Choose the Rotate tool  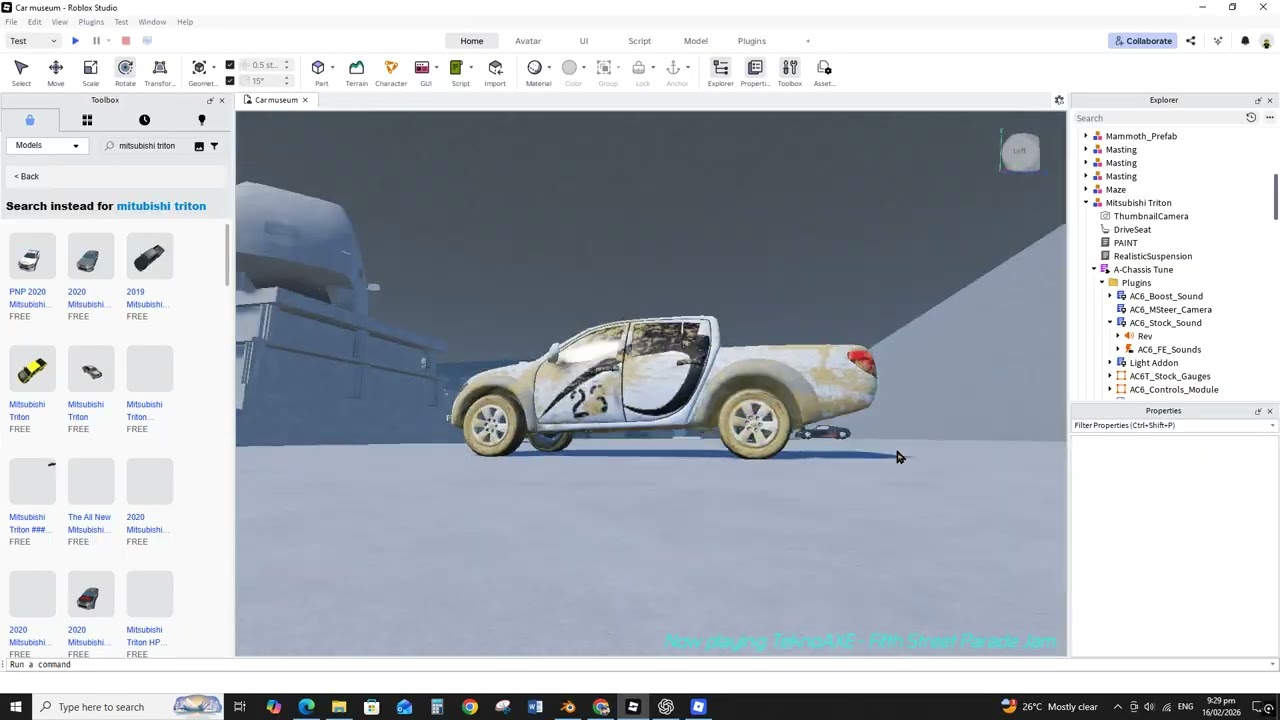(x=125, y=72)
